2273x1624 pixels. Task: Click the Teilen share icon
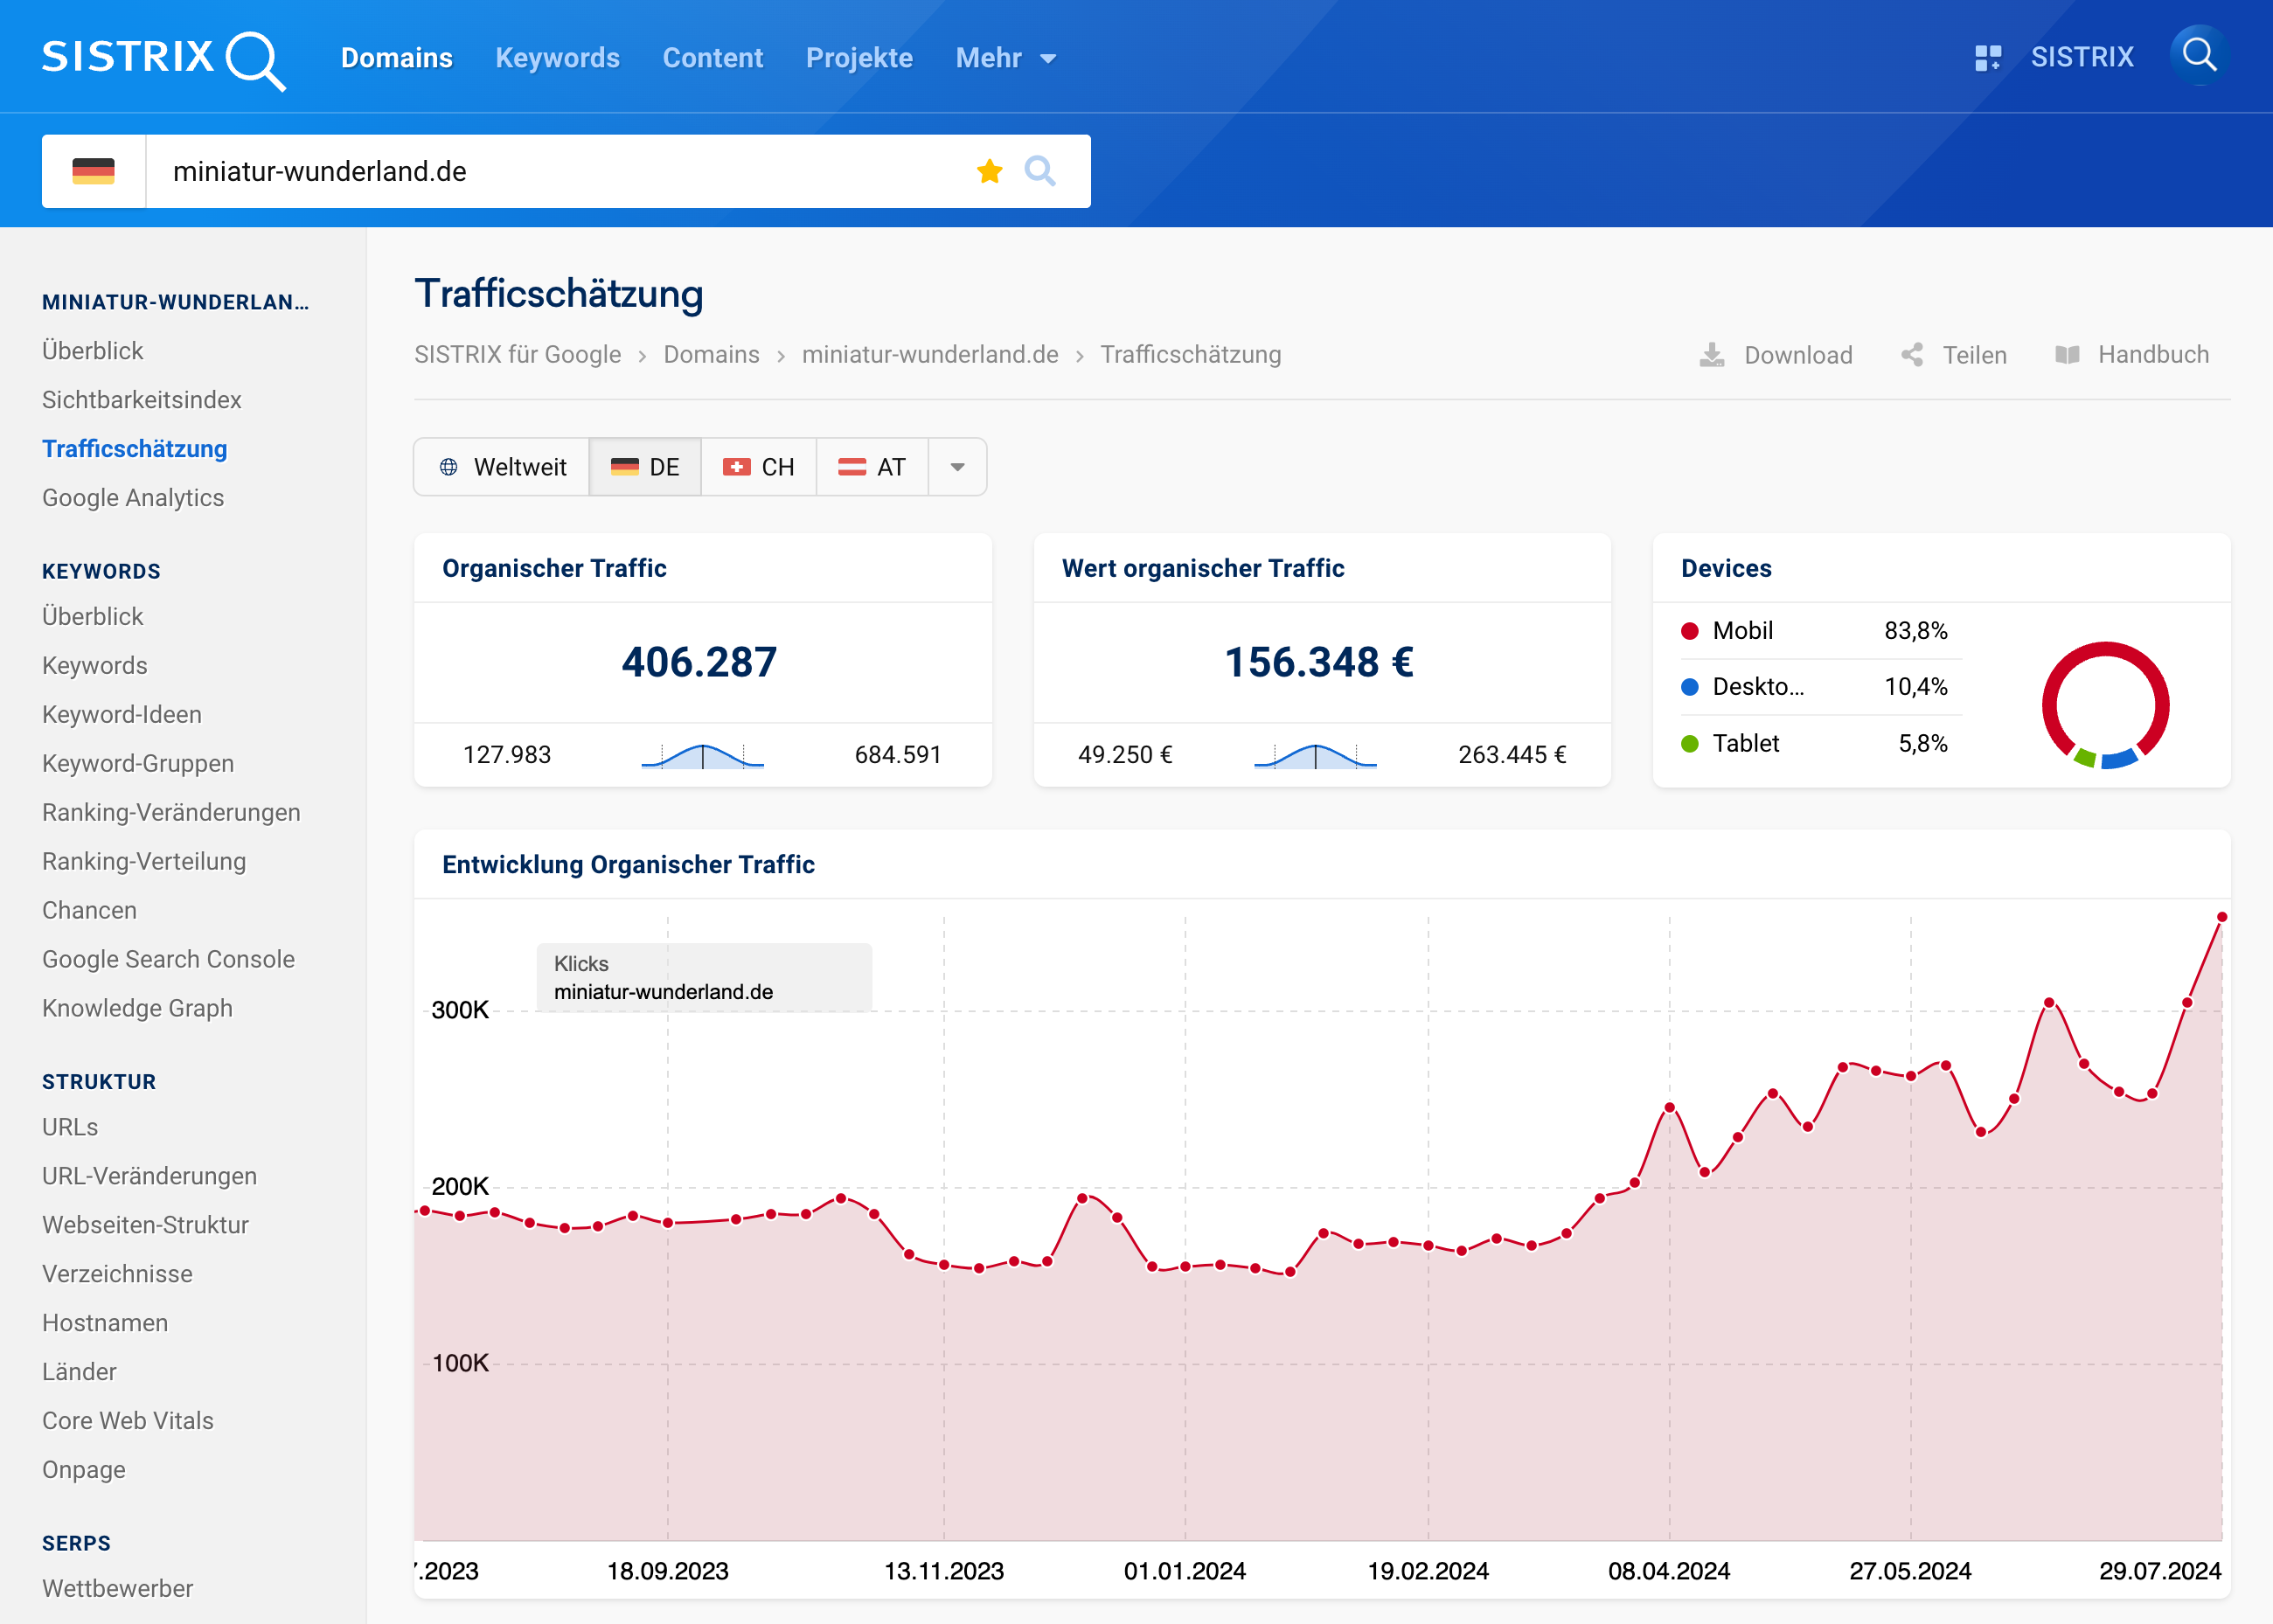click(1912, 355)
